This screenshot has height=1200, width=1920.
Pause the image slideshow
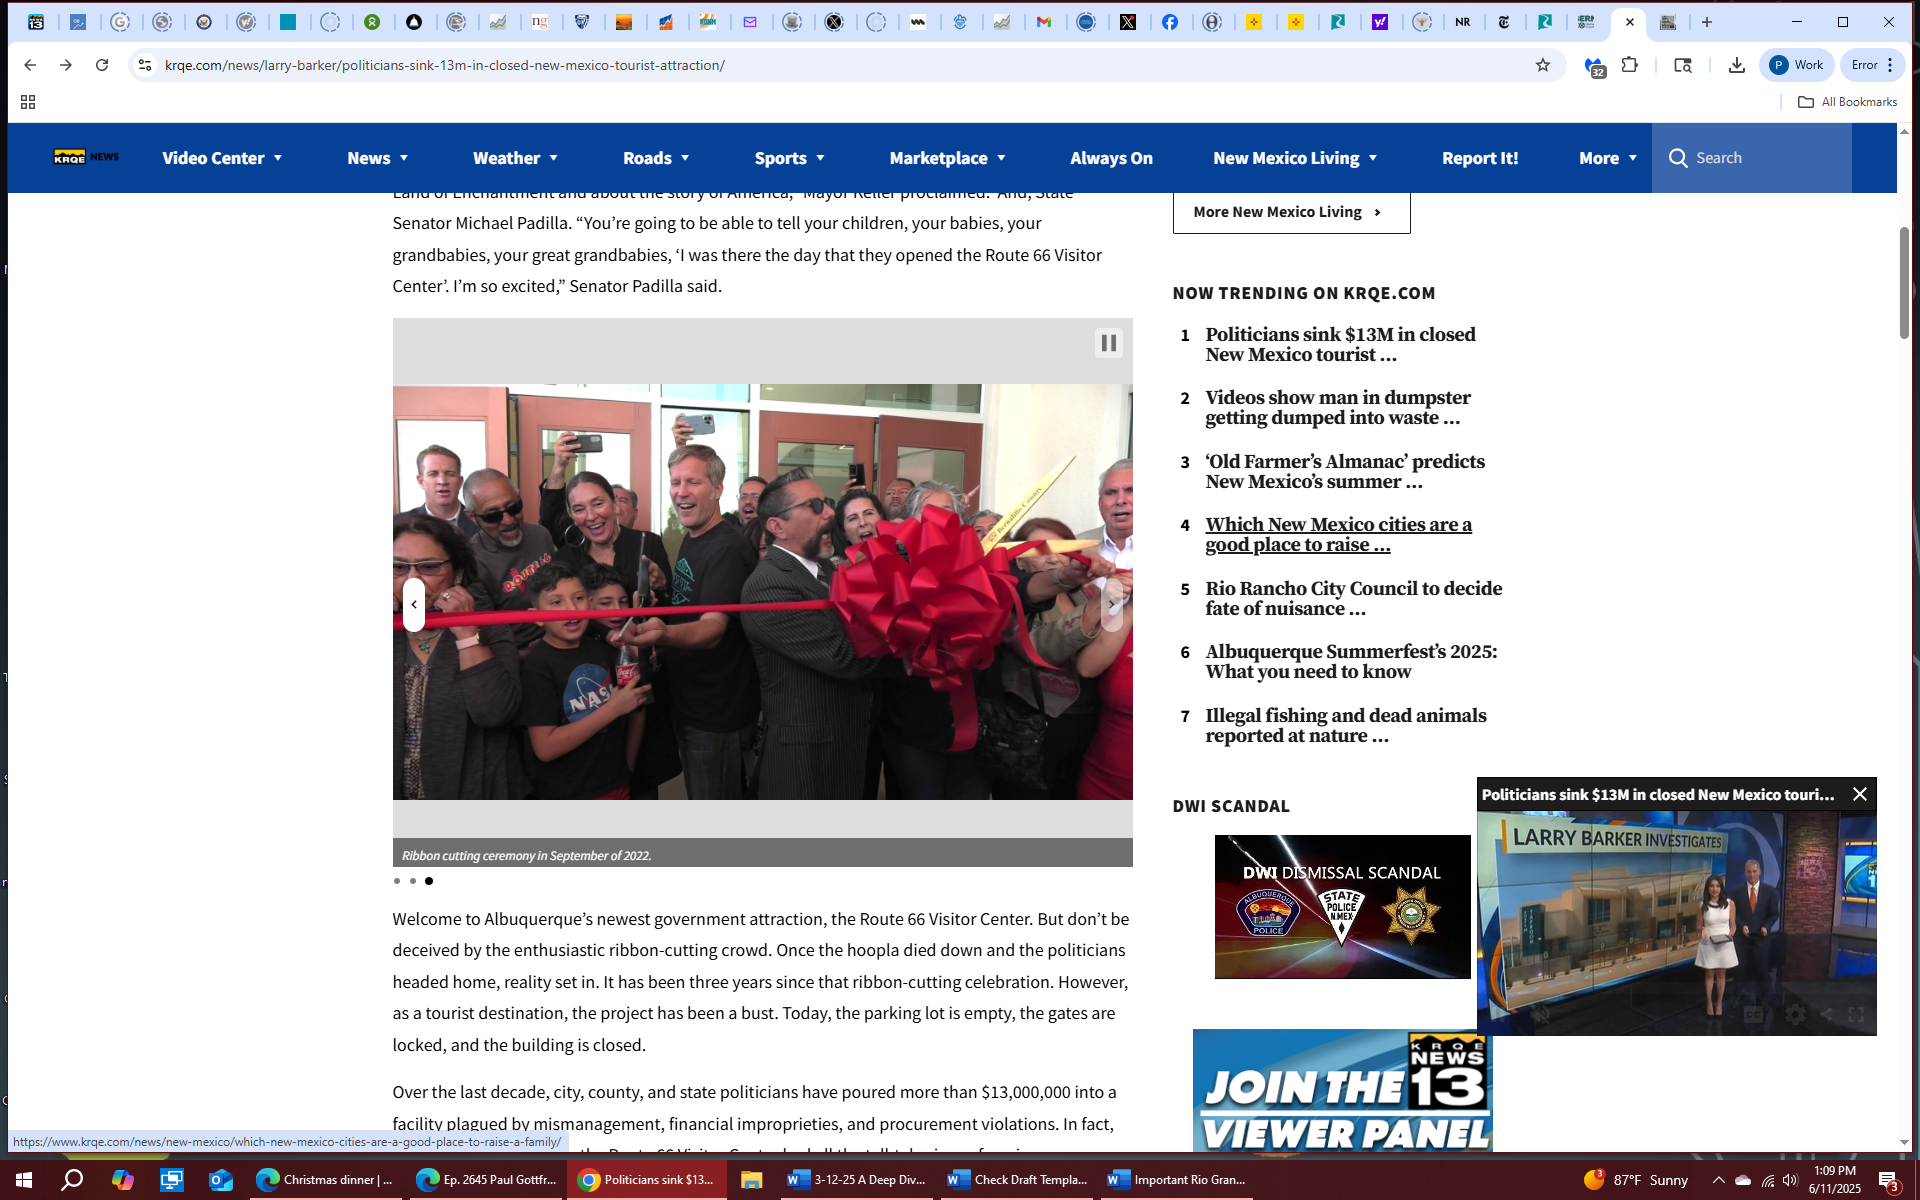click(x=1108, y=343)
